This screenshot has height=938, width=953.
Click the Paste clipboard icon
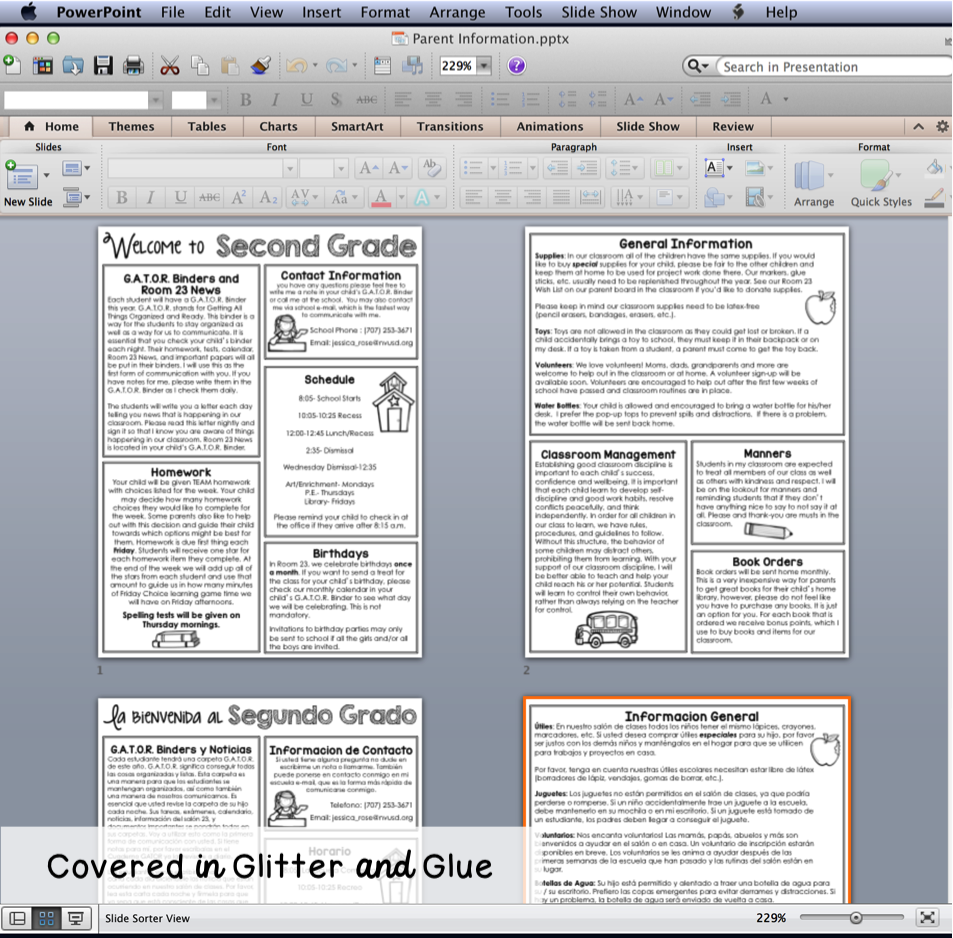coord(230,65)
